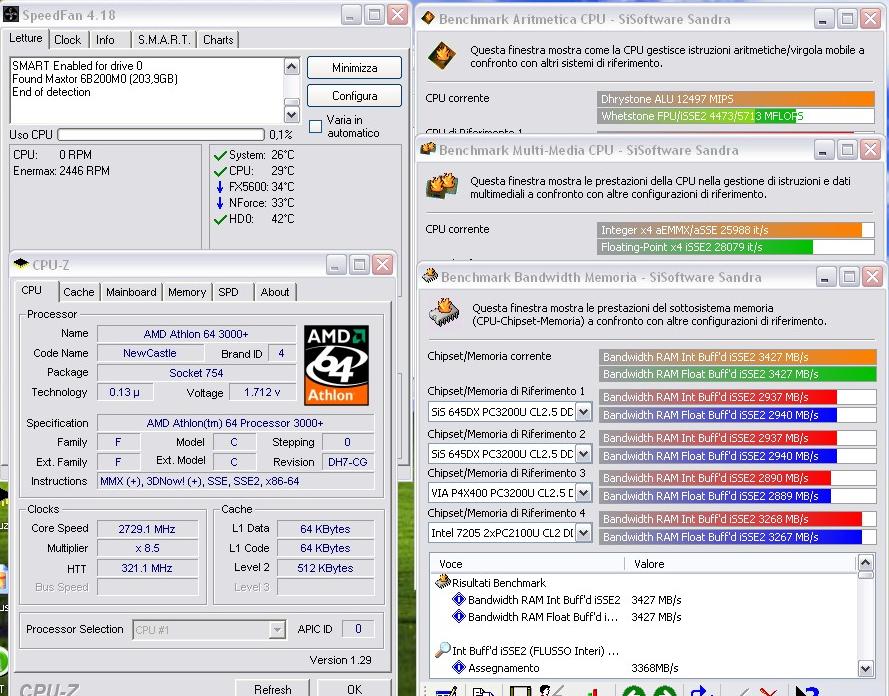Click Benchmark Multi-Media CPU title bar icon
The height and width of the screenshot is (696, 889).
428,150
